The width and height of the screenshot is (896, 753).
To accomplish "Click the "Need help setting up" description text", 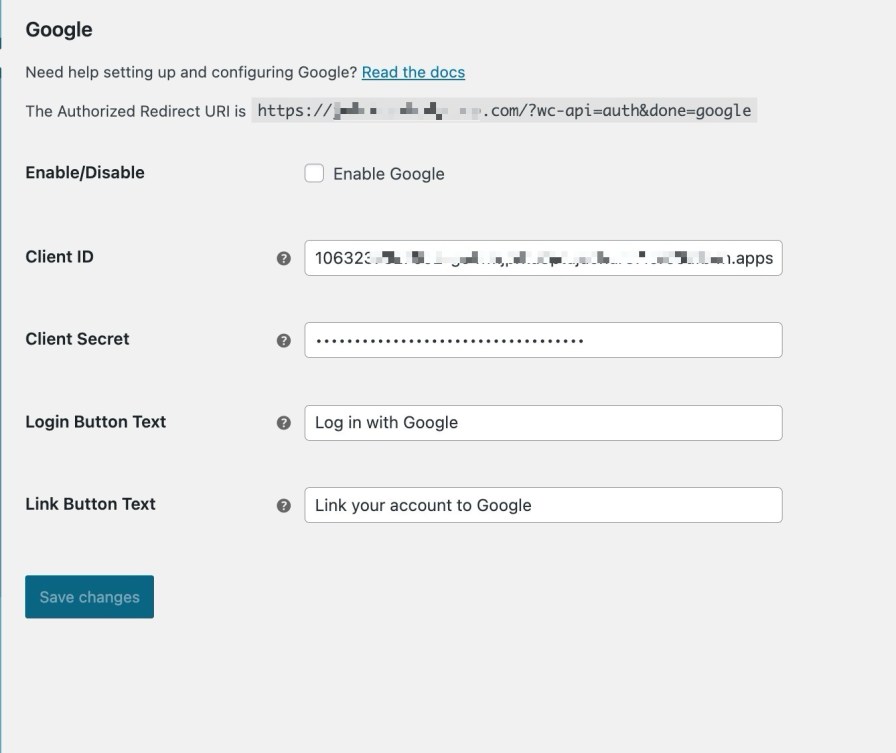I will pos(190,72).
